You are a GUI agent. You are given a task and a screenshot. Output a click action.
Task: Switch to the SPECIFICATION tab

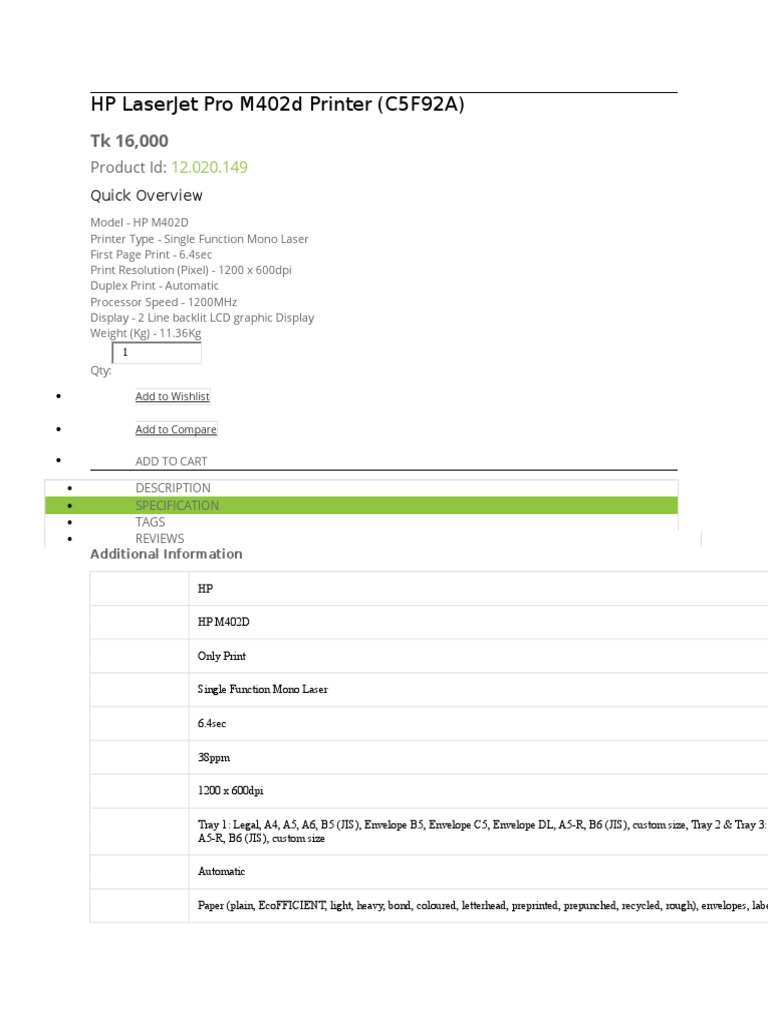coord(177,505)
